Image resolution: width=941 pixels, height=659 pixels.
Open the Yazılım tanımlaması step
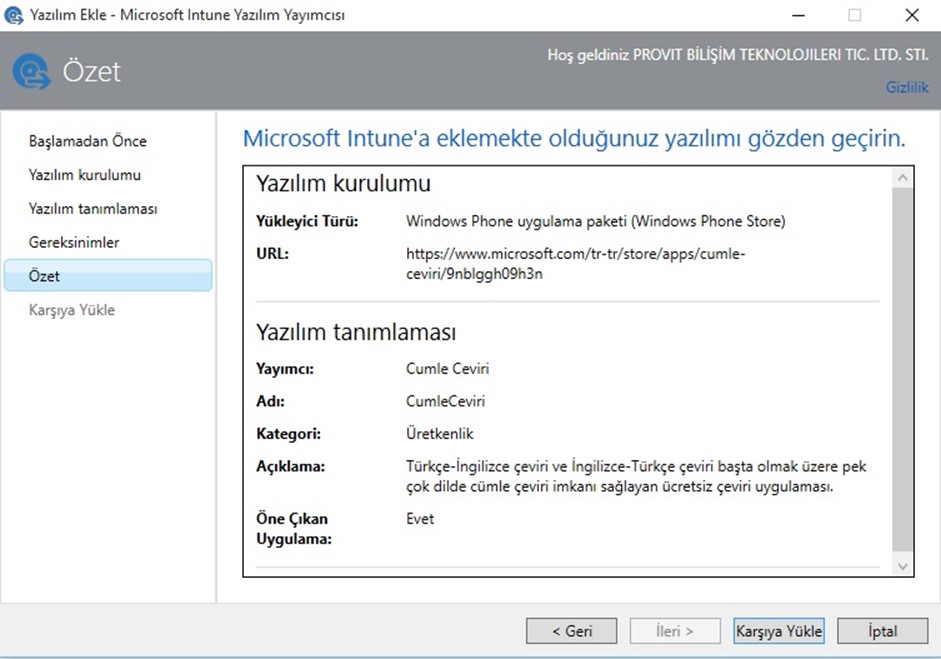93,209
